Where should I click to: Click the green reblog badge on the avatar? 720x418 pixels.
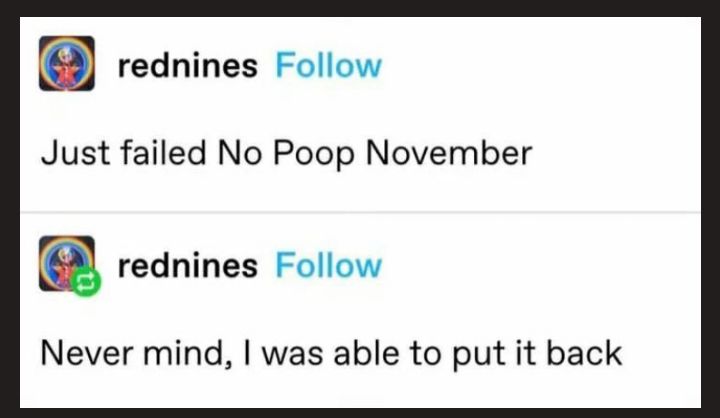(84, 283)
